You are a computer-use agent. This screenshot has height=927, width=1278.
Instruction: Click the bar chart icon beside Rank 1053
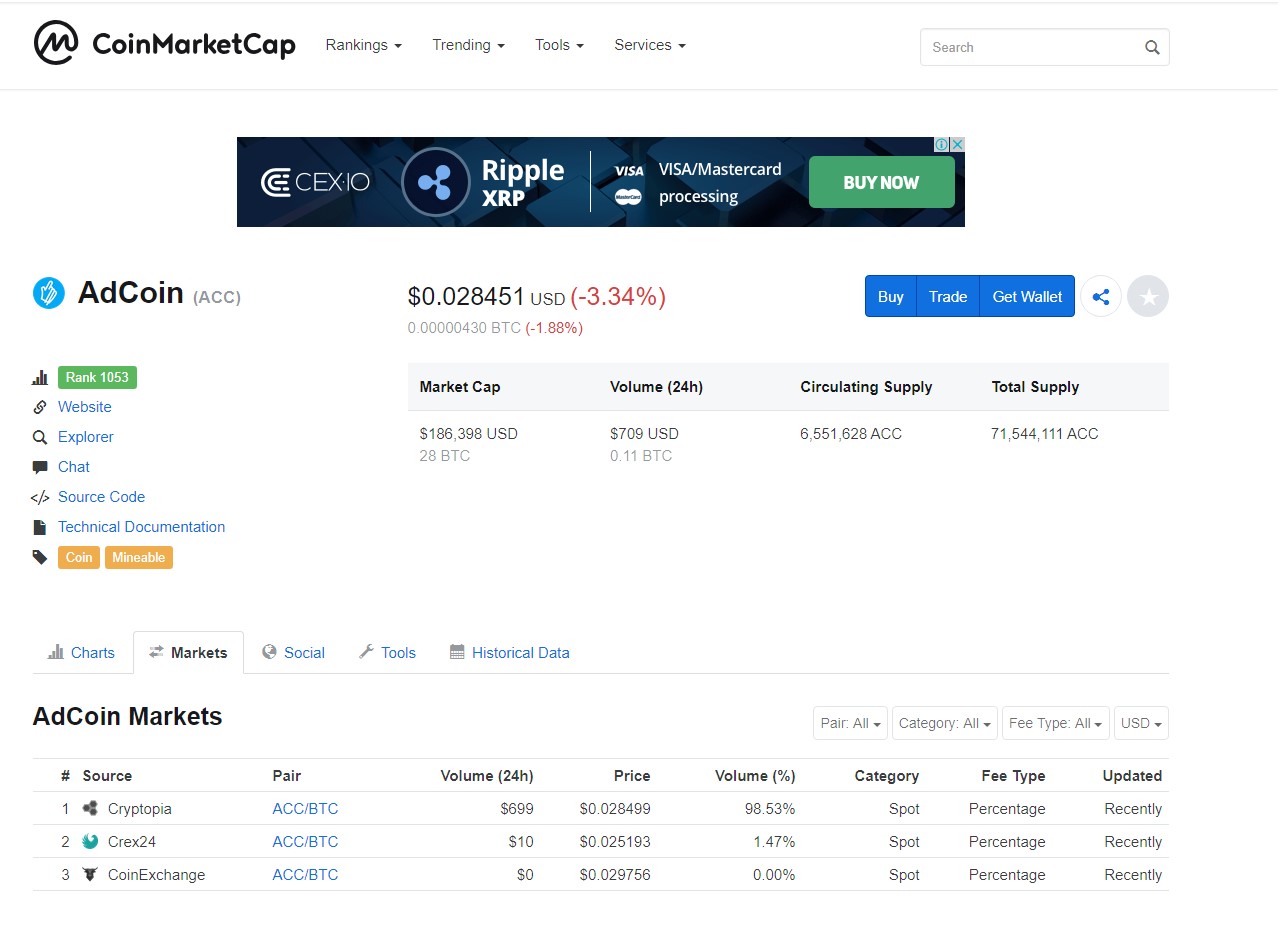point(40,377)
